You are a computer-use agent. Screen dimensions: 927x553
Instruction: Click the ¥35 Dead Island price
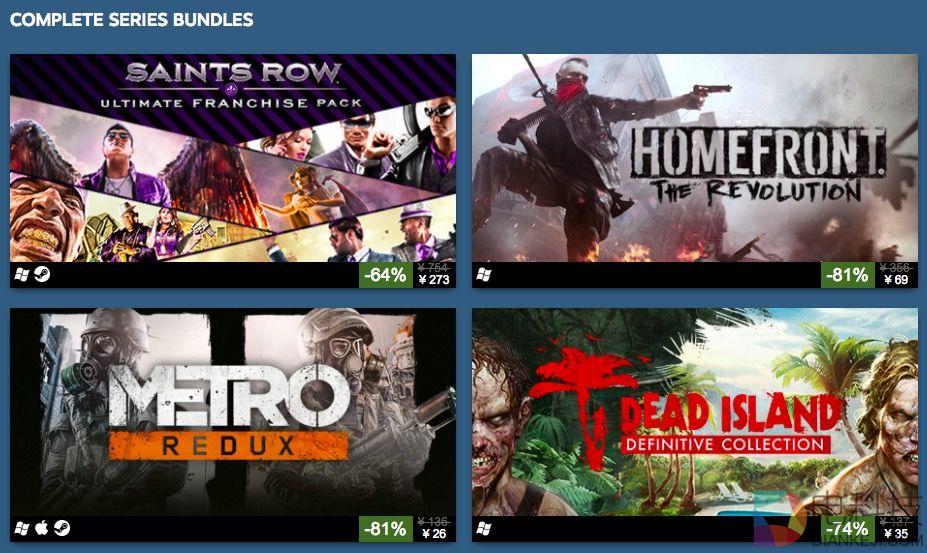(x=896, y=533)
